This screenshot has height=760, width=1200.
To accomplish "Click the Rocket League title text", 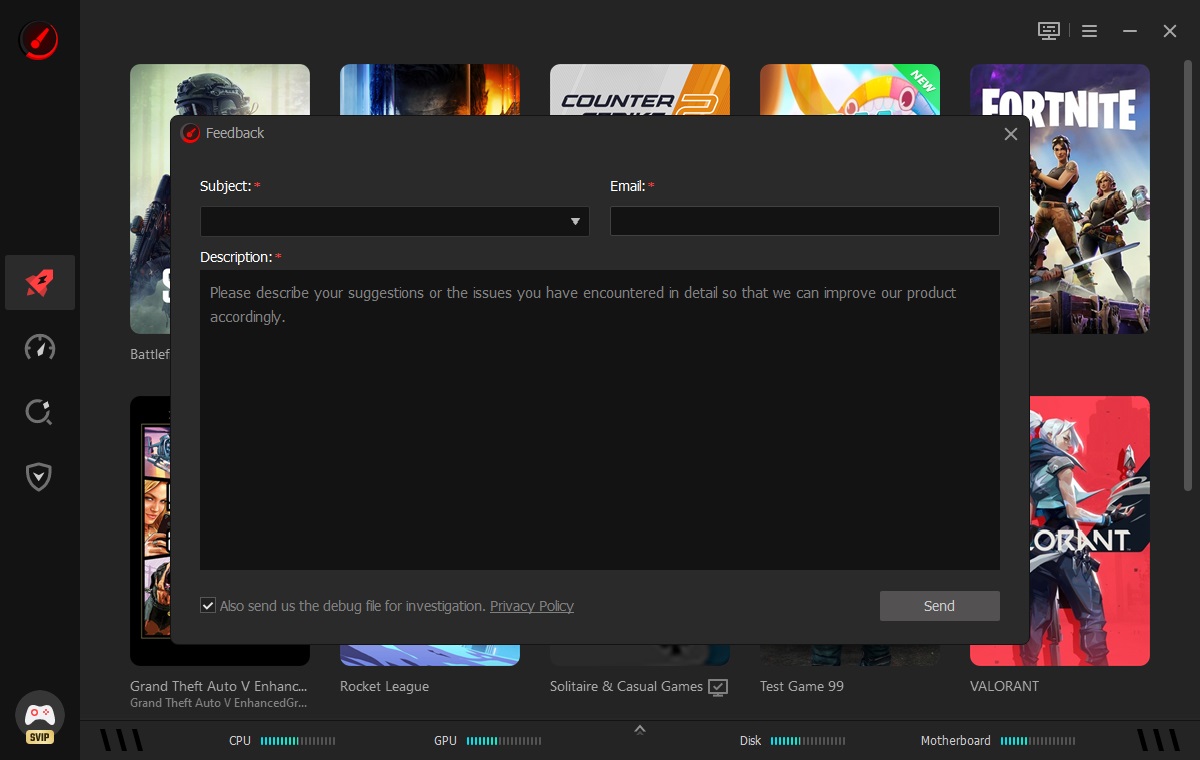I will 384,687.
